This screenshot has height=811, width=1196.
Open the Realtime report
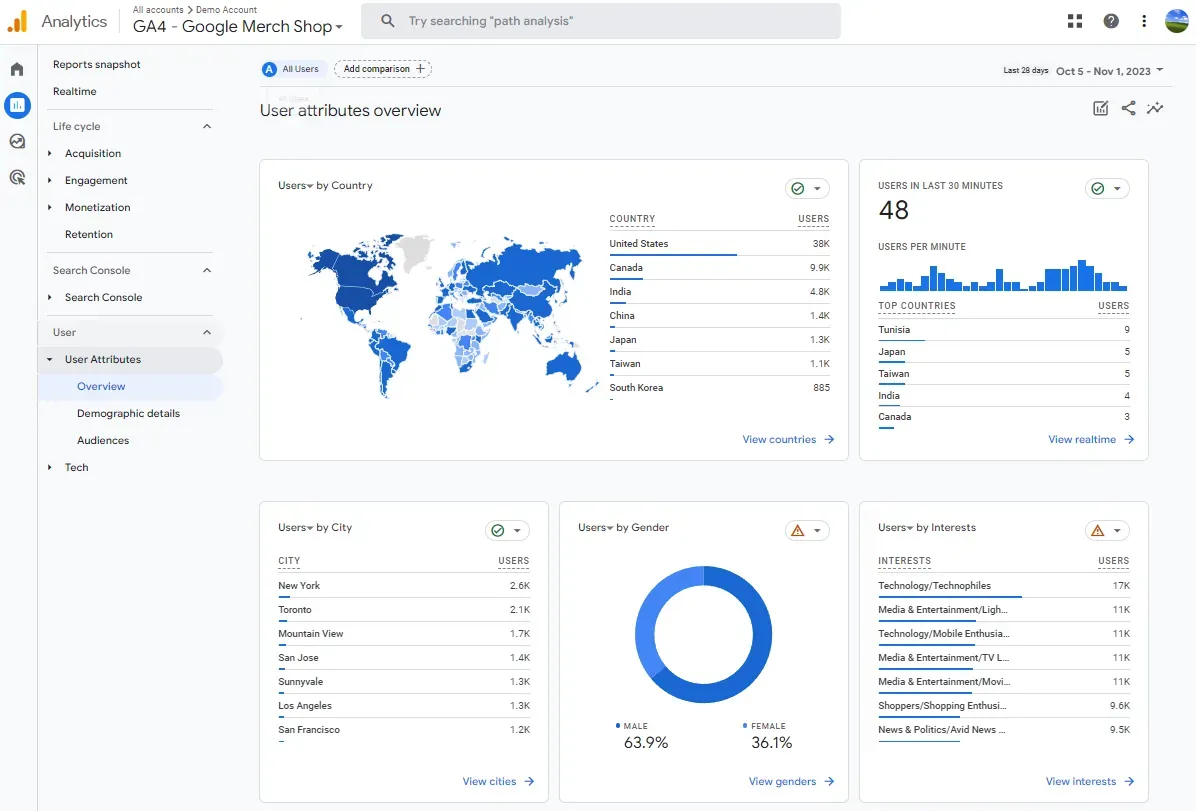point(75,92)
